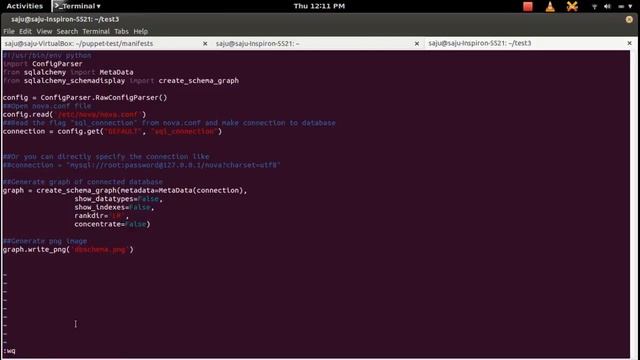Open the Terminal app menu in top bar
The width and height of the screenshot is (640, 360).
77,6
